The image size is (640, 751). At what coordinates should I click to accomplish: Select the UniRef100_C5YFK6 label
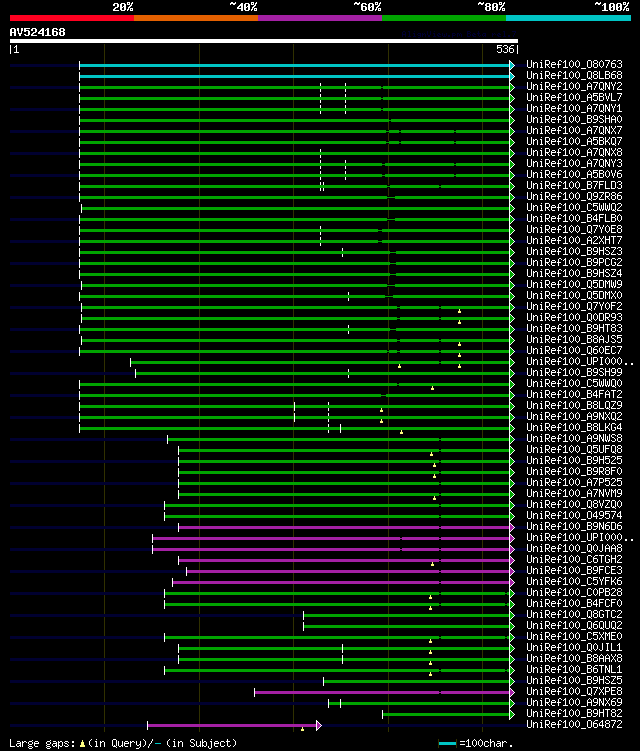pyautogui.click(x=574, y=582)
